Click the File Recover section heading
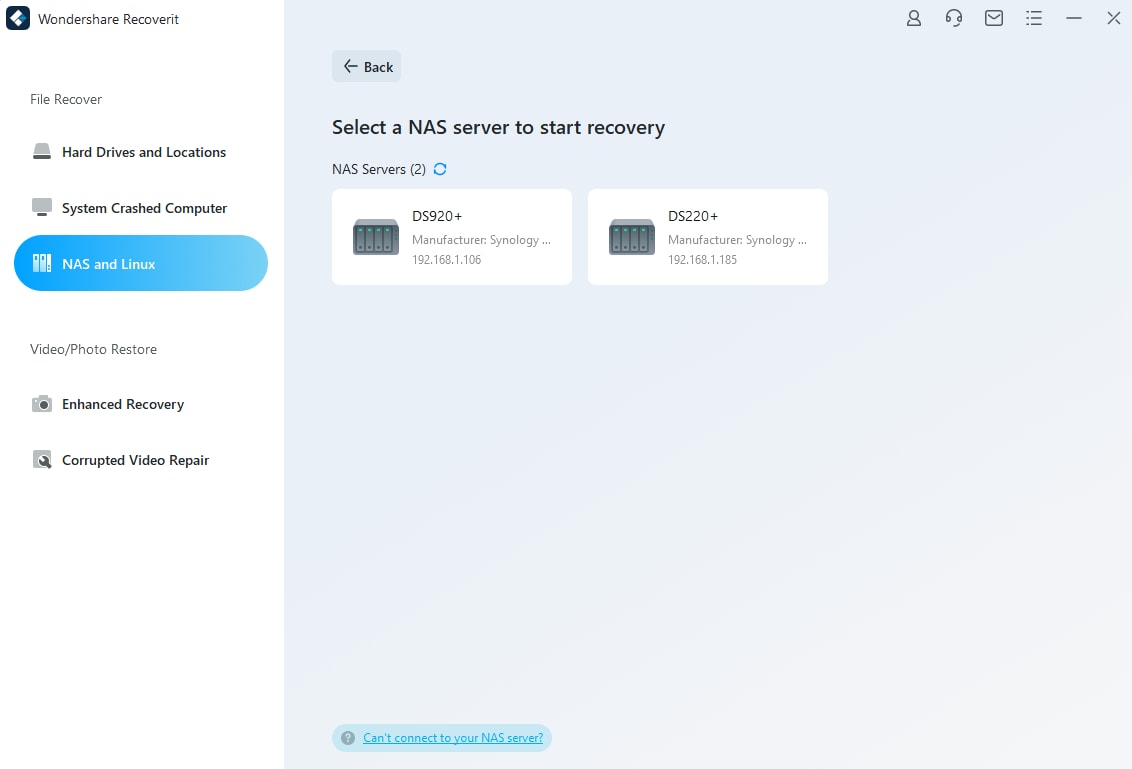Viewport: 1132px width, 769px height. pos(66,99)
